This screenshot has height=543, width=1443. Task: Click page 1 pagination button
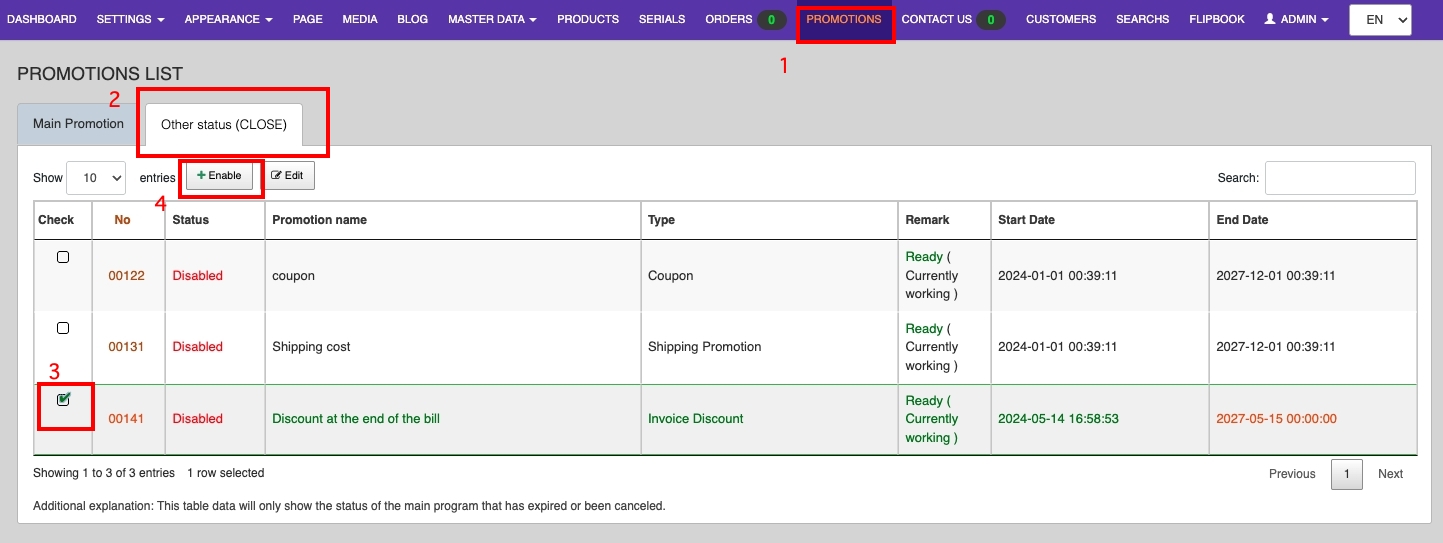coord(1346,474)
